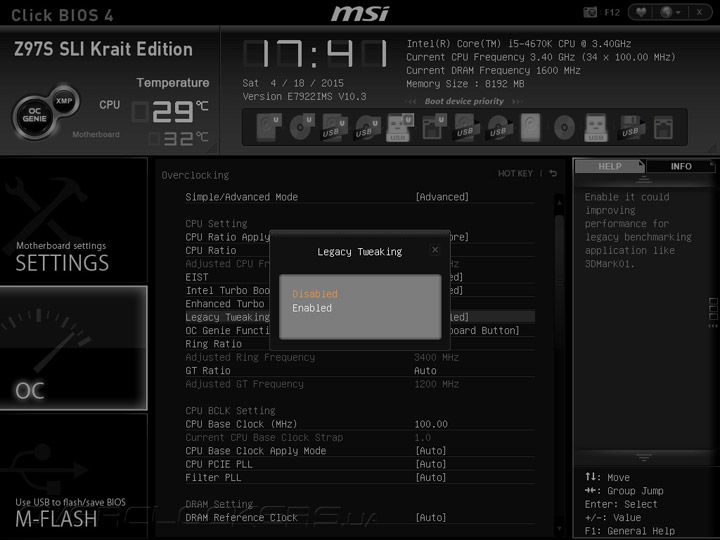
Task: Open Favorites with the heart icon
Action: coord(641,12)
